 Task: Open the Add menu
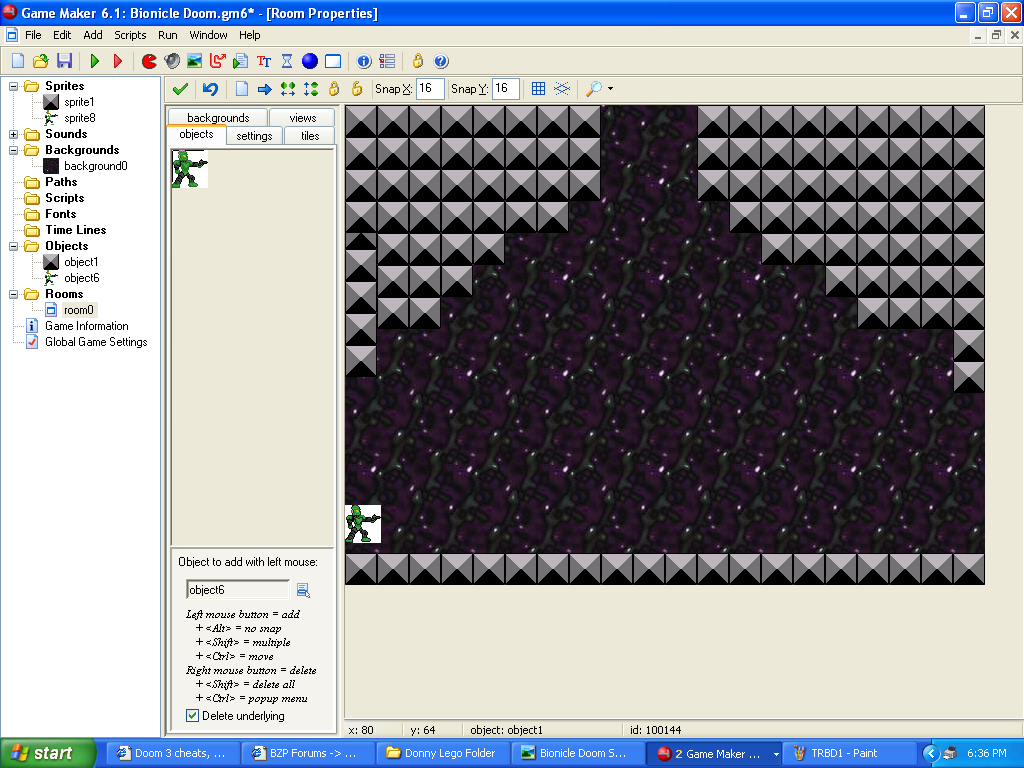[93, 35]
